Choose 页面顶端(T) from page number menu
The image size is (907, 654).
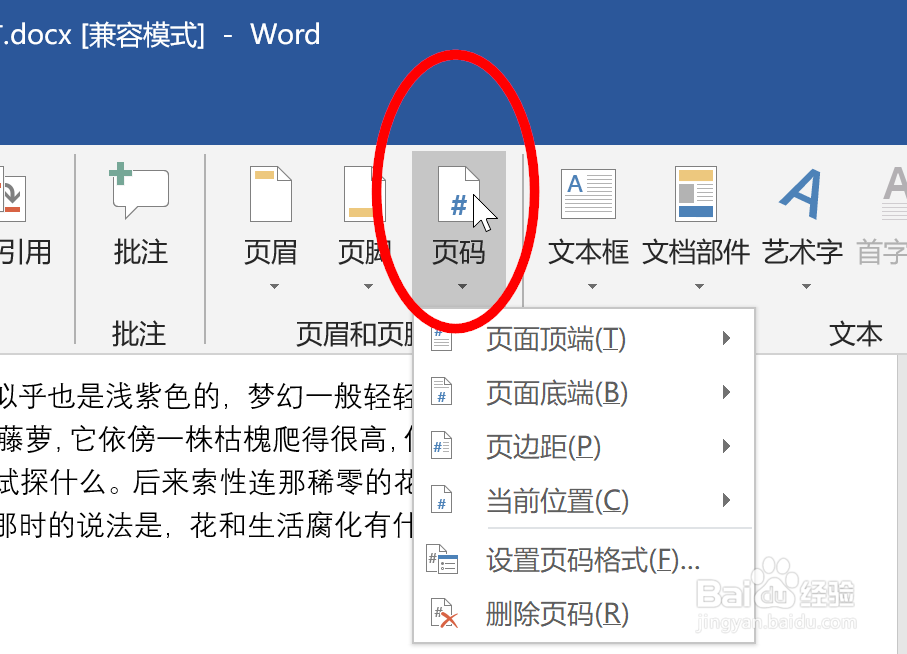coord(584,339)
